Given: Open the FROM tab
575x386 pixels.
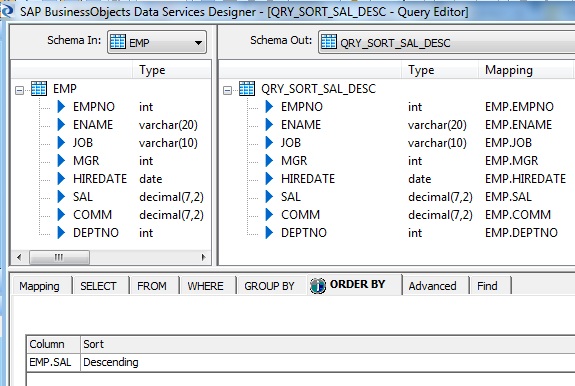Looking at the screenshot, I should pyautogui.click(x=152, y=286).
